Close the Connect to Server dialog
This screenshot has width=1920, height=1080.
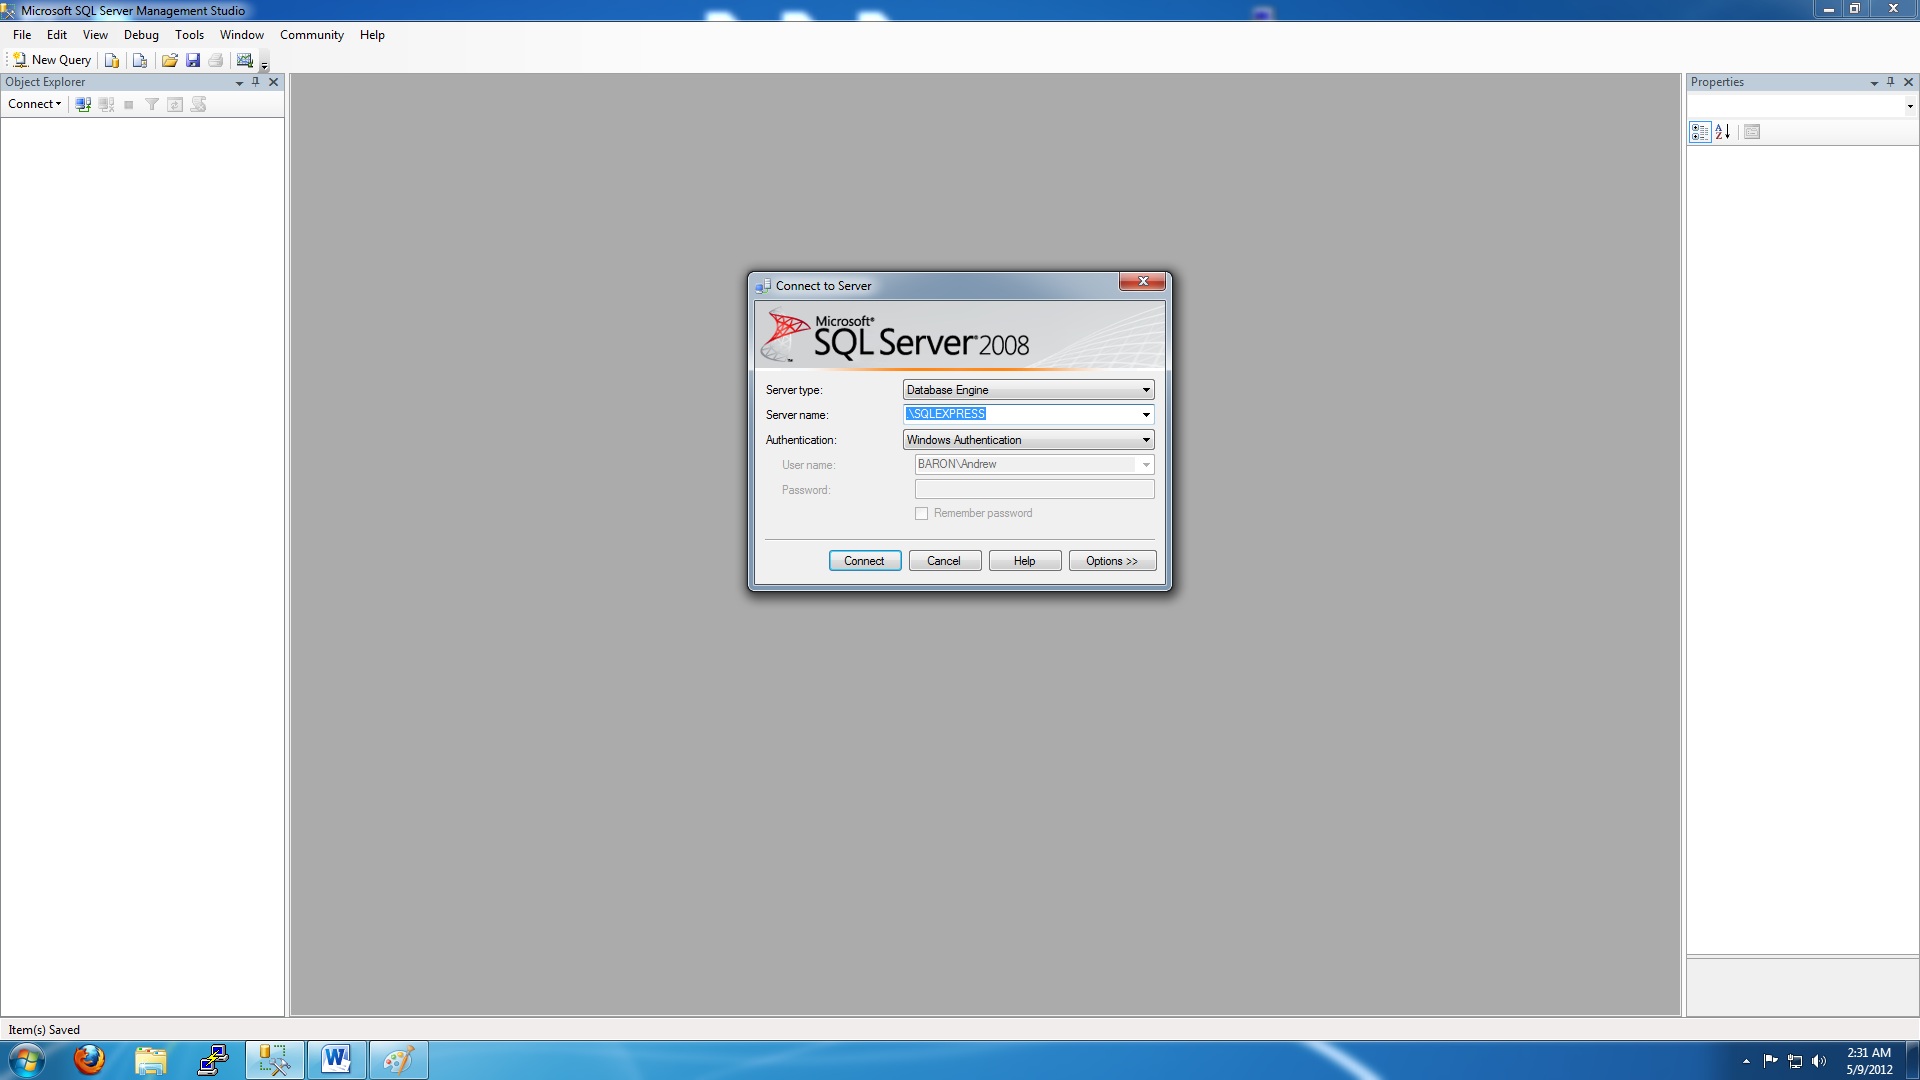tap(1142, 282)
